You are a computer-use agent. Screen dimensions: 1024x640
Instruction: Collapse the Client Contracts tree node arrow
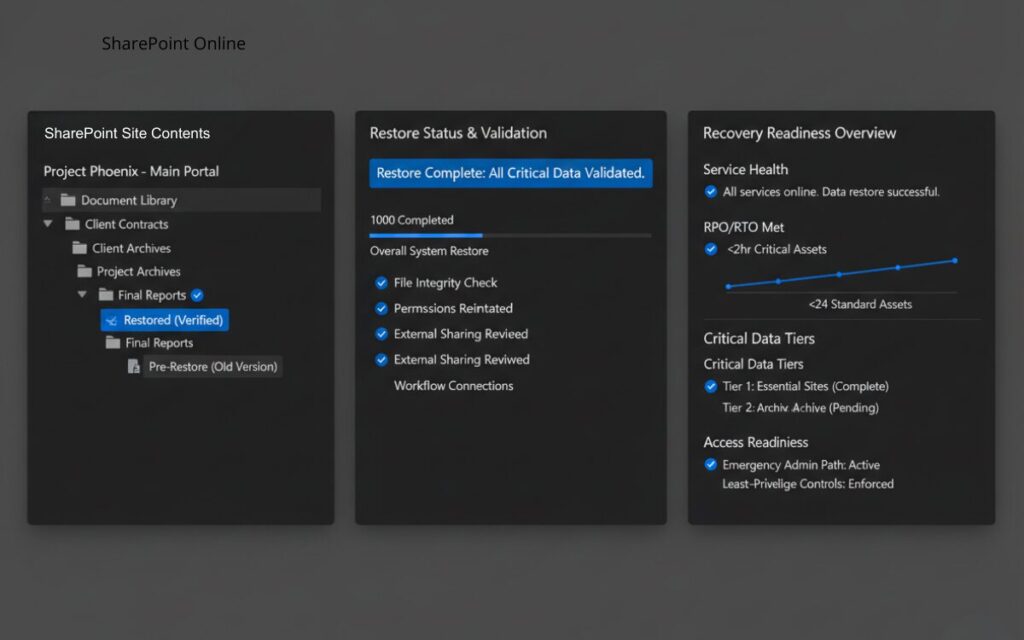coord(48,224)
